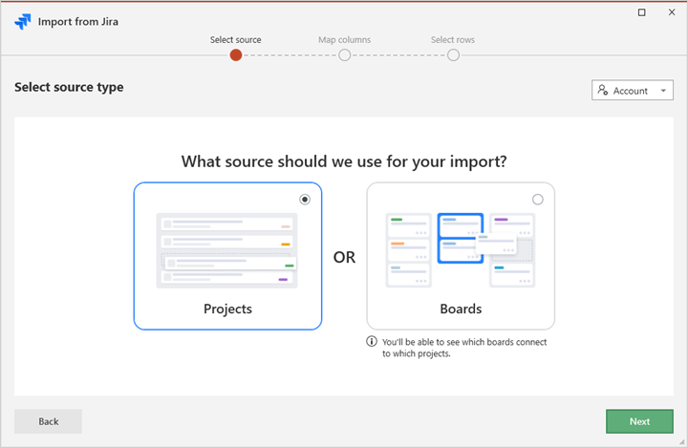This screenshot has width=688, height=448.
Task: Maximize the Import from Jira window
Action: tap(641, 12)
